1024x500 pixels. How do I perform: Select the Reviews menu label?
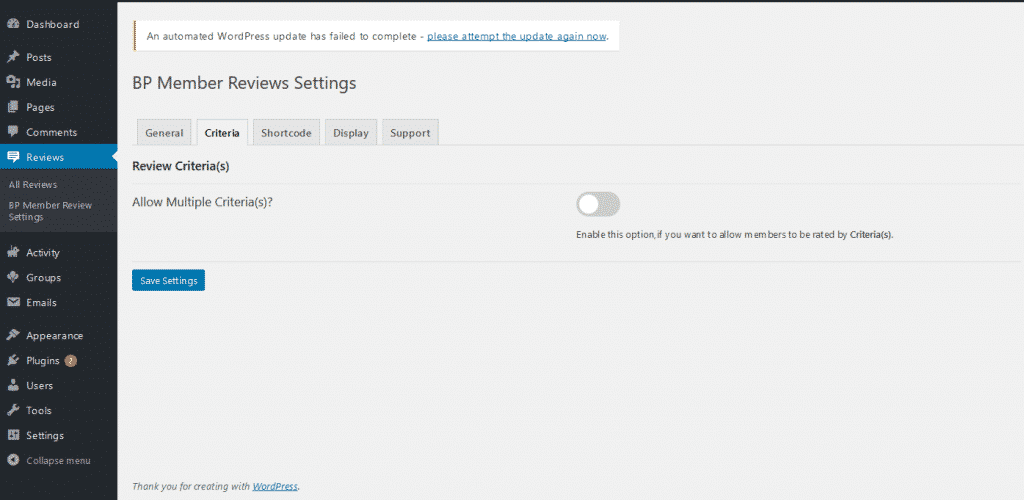point(45,157)
